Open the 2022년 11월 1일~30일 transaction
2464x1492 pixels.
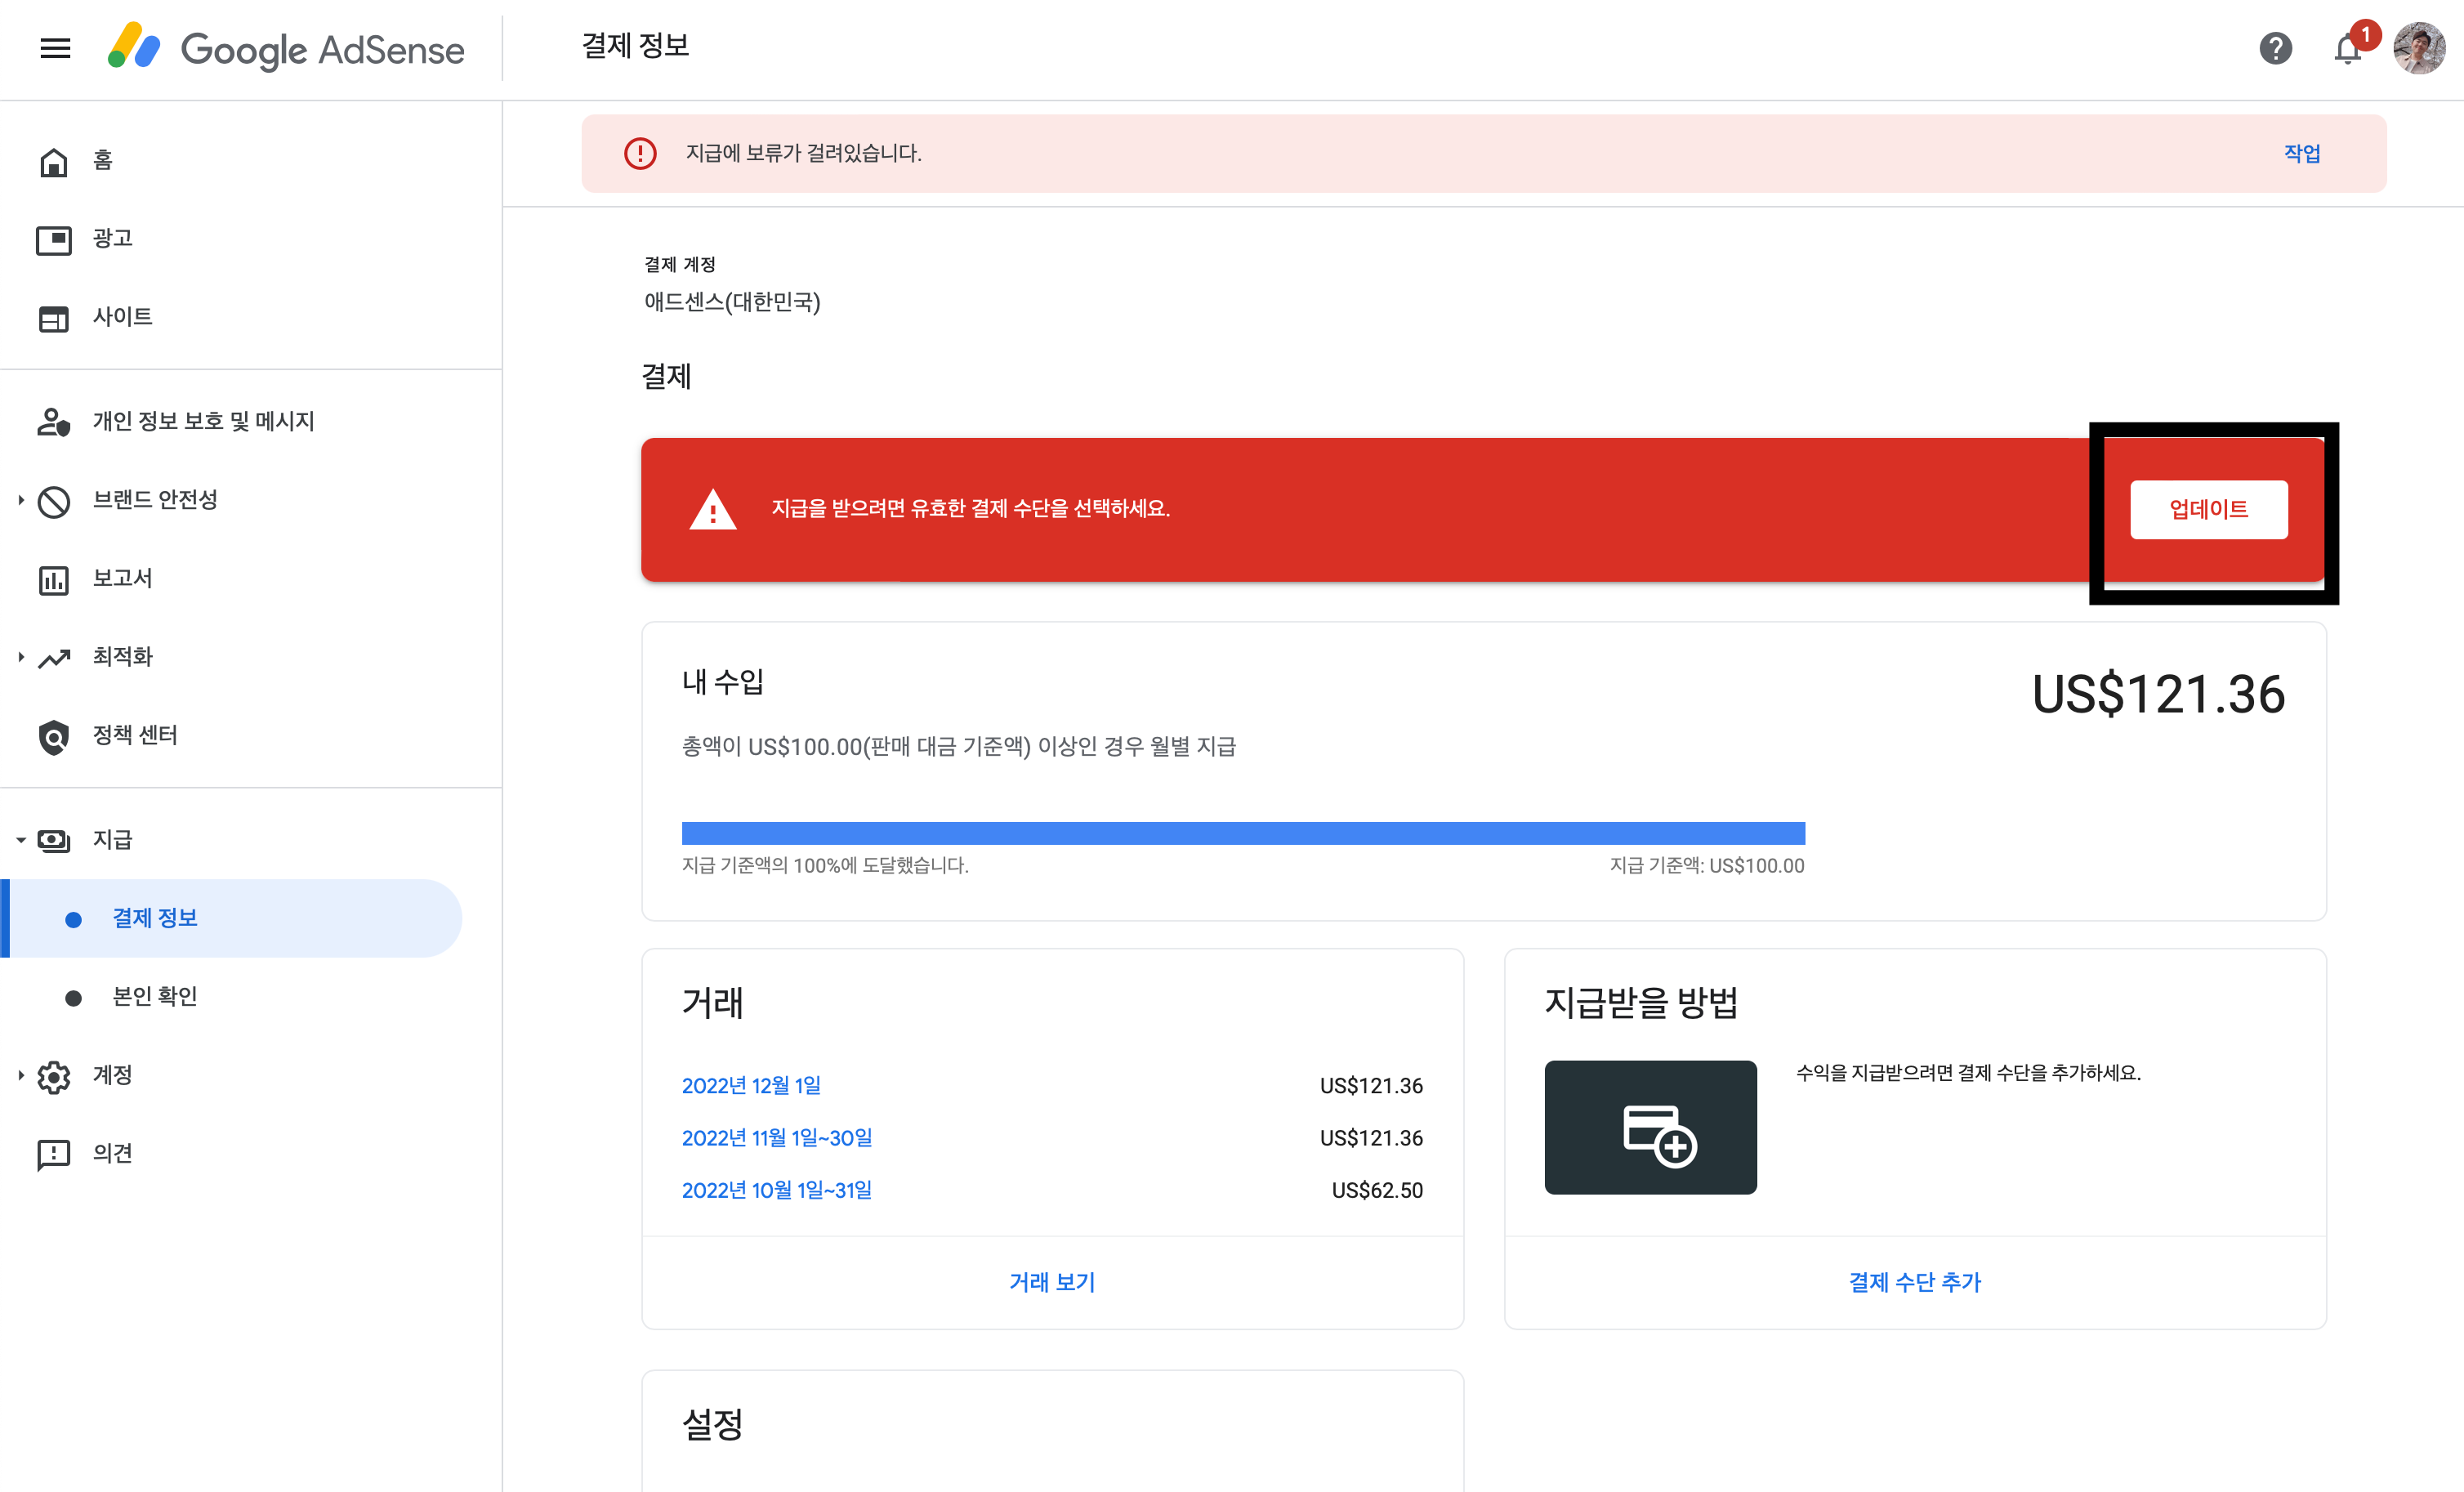point(776,1138)
